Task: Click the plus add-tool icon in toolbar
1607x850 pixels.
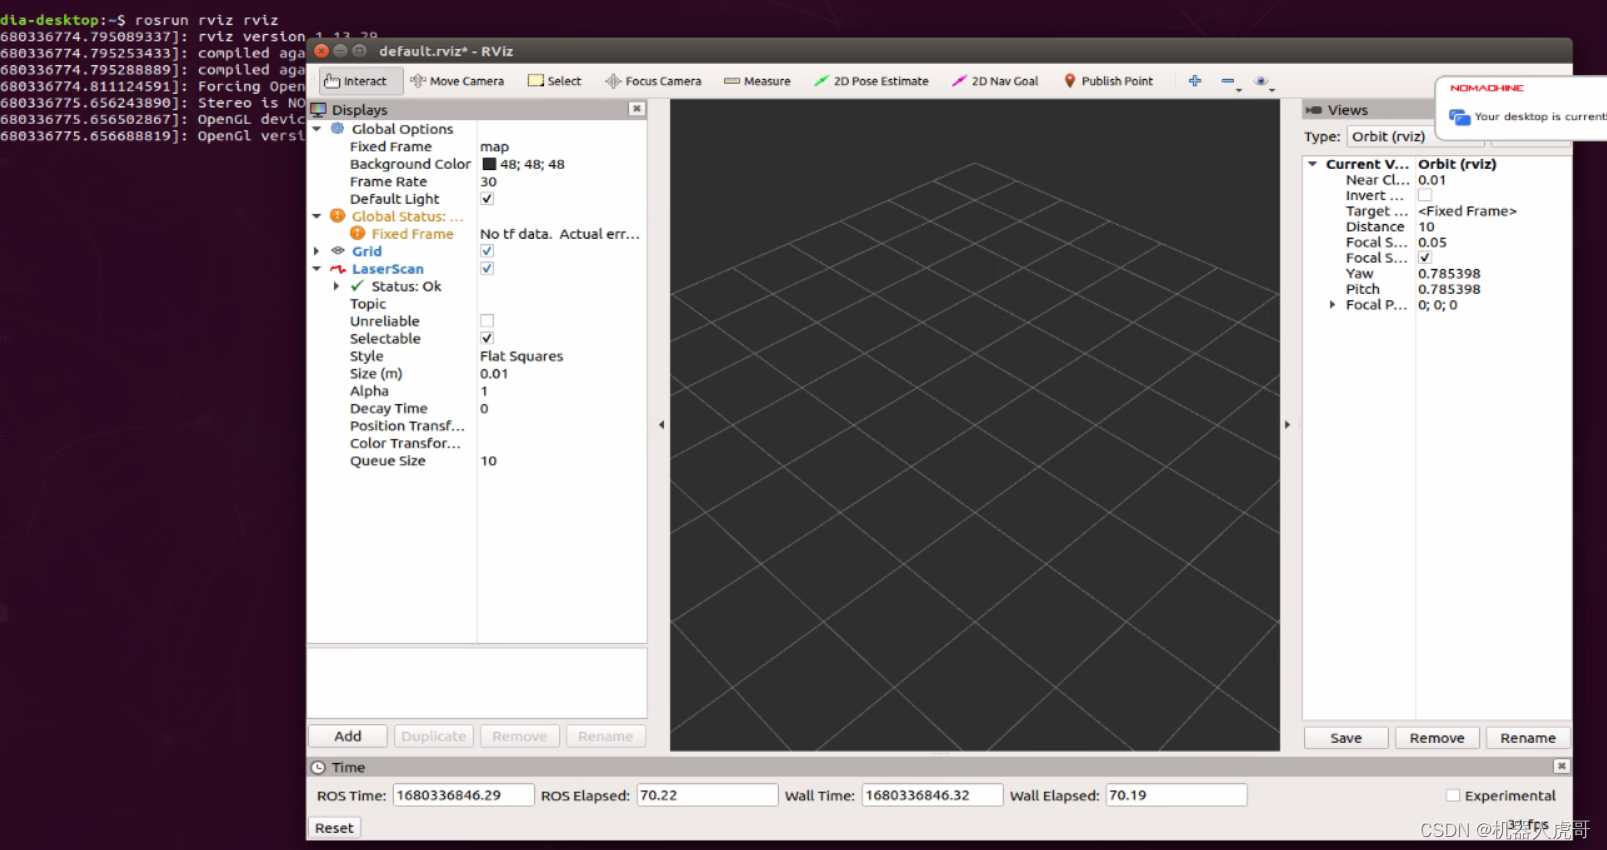Action: coord(1195,81)
